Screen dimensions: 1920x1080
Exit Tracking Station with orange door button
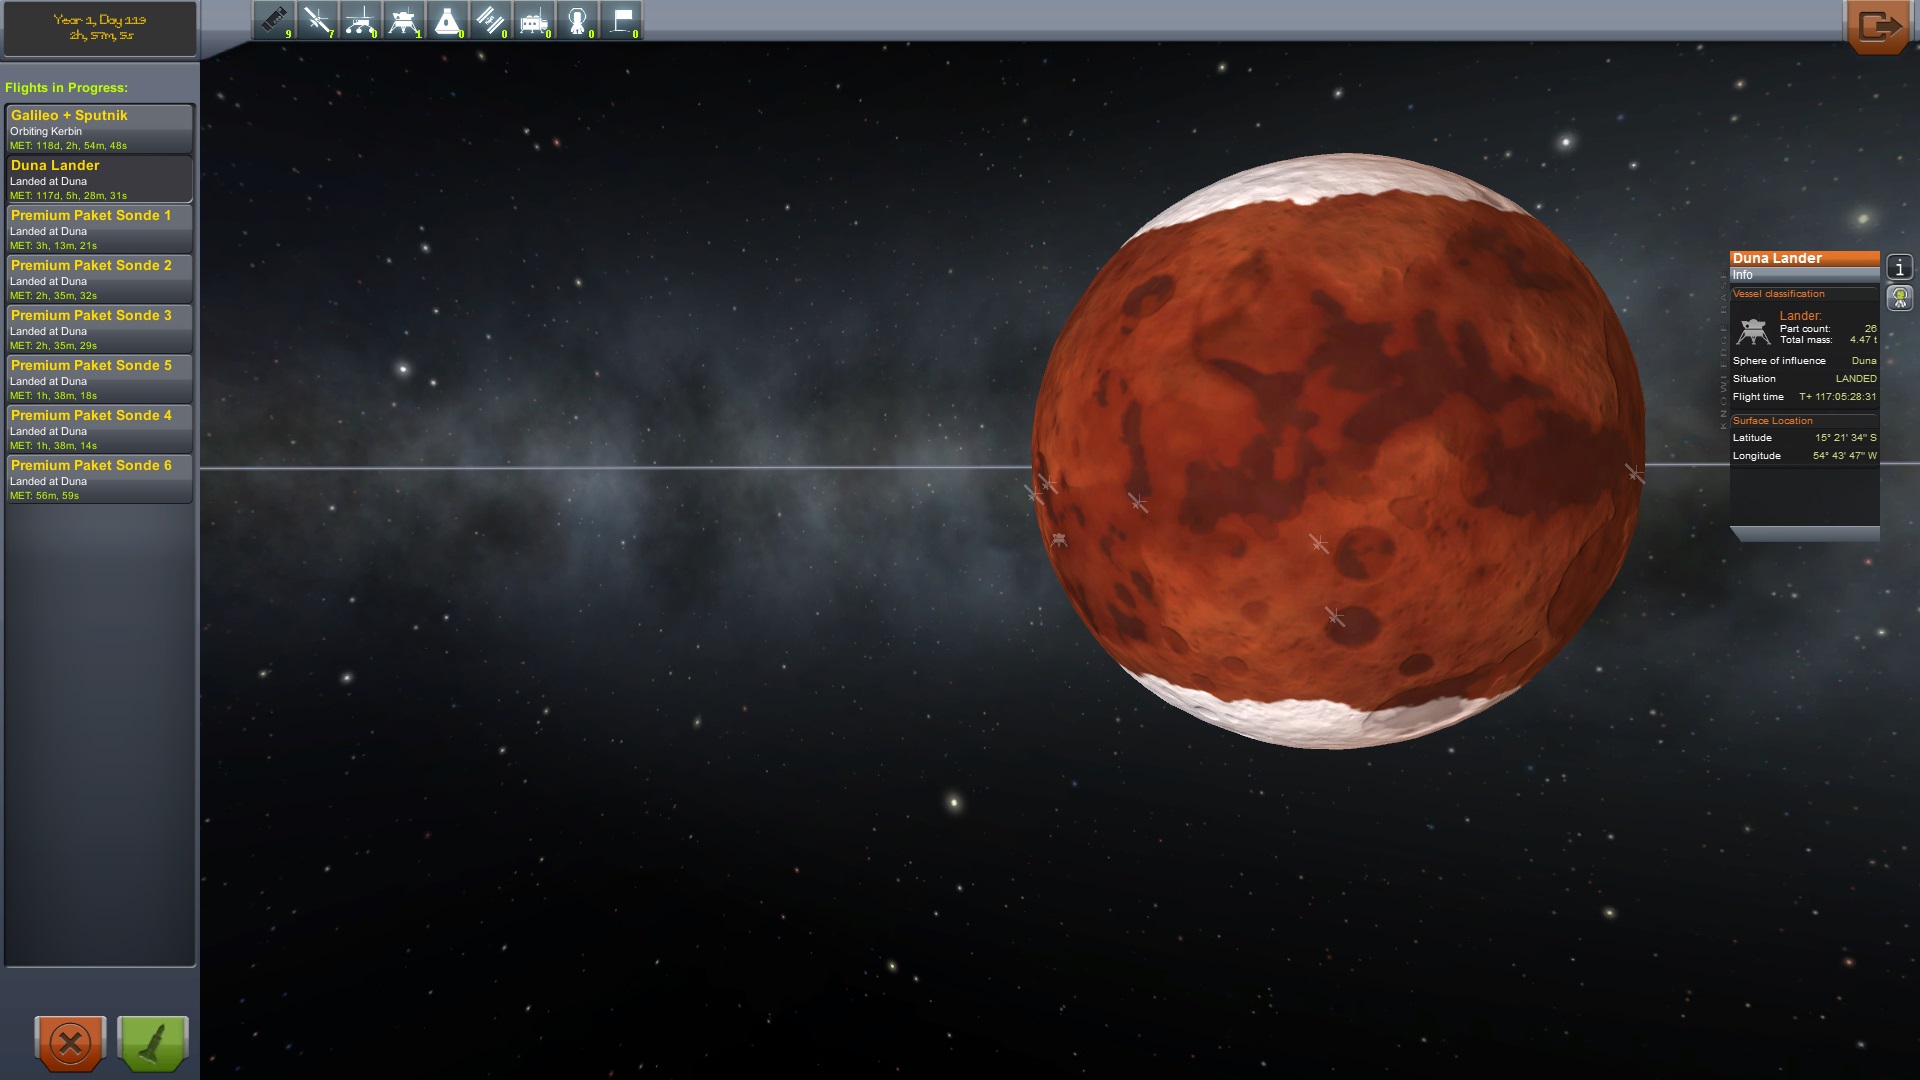pos(1876,26)
